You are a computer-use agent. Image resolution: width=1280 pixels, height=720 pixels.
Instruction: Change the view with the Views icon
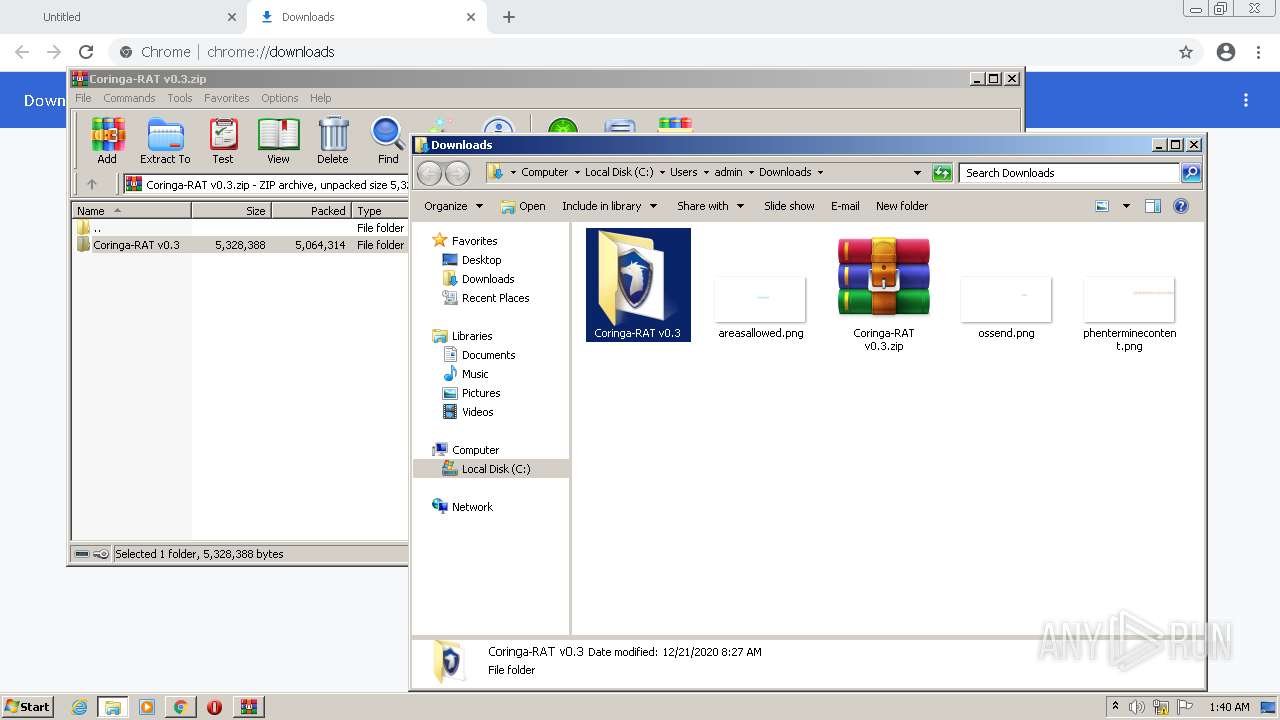point(1102,206)
